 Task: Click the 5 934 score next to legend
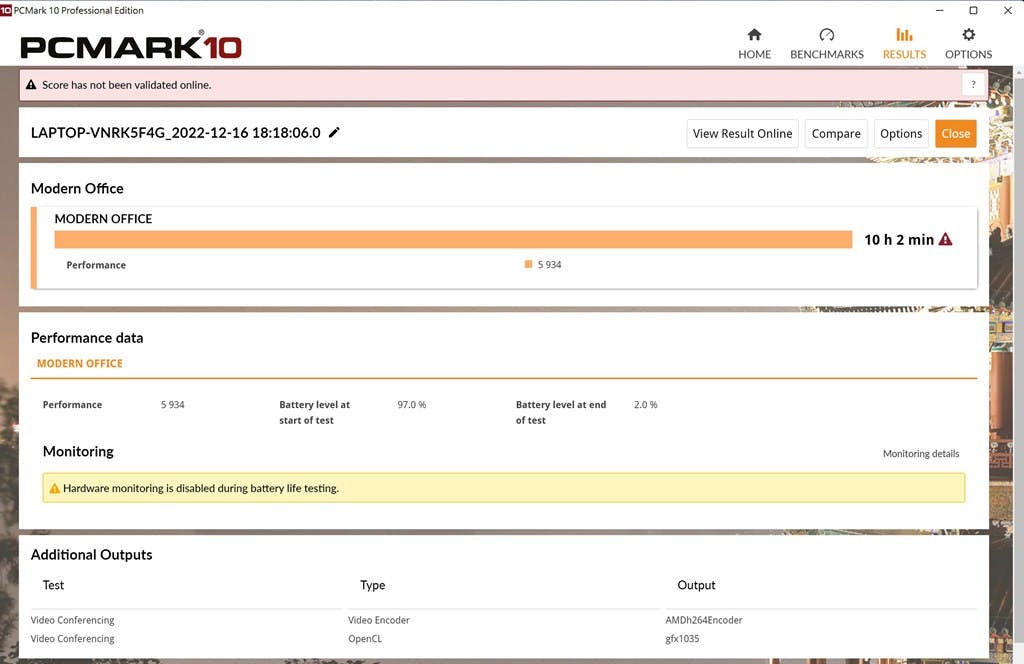[549, 264]
